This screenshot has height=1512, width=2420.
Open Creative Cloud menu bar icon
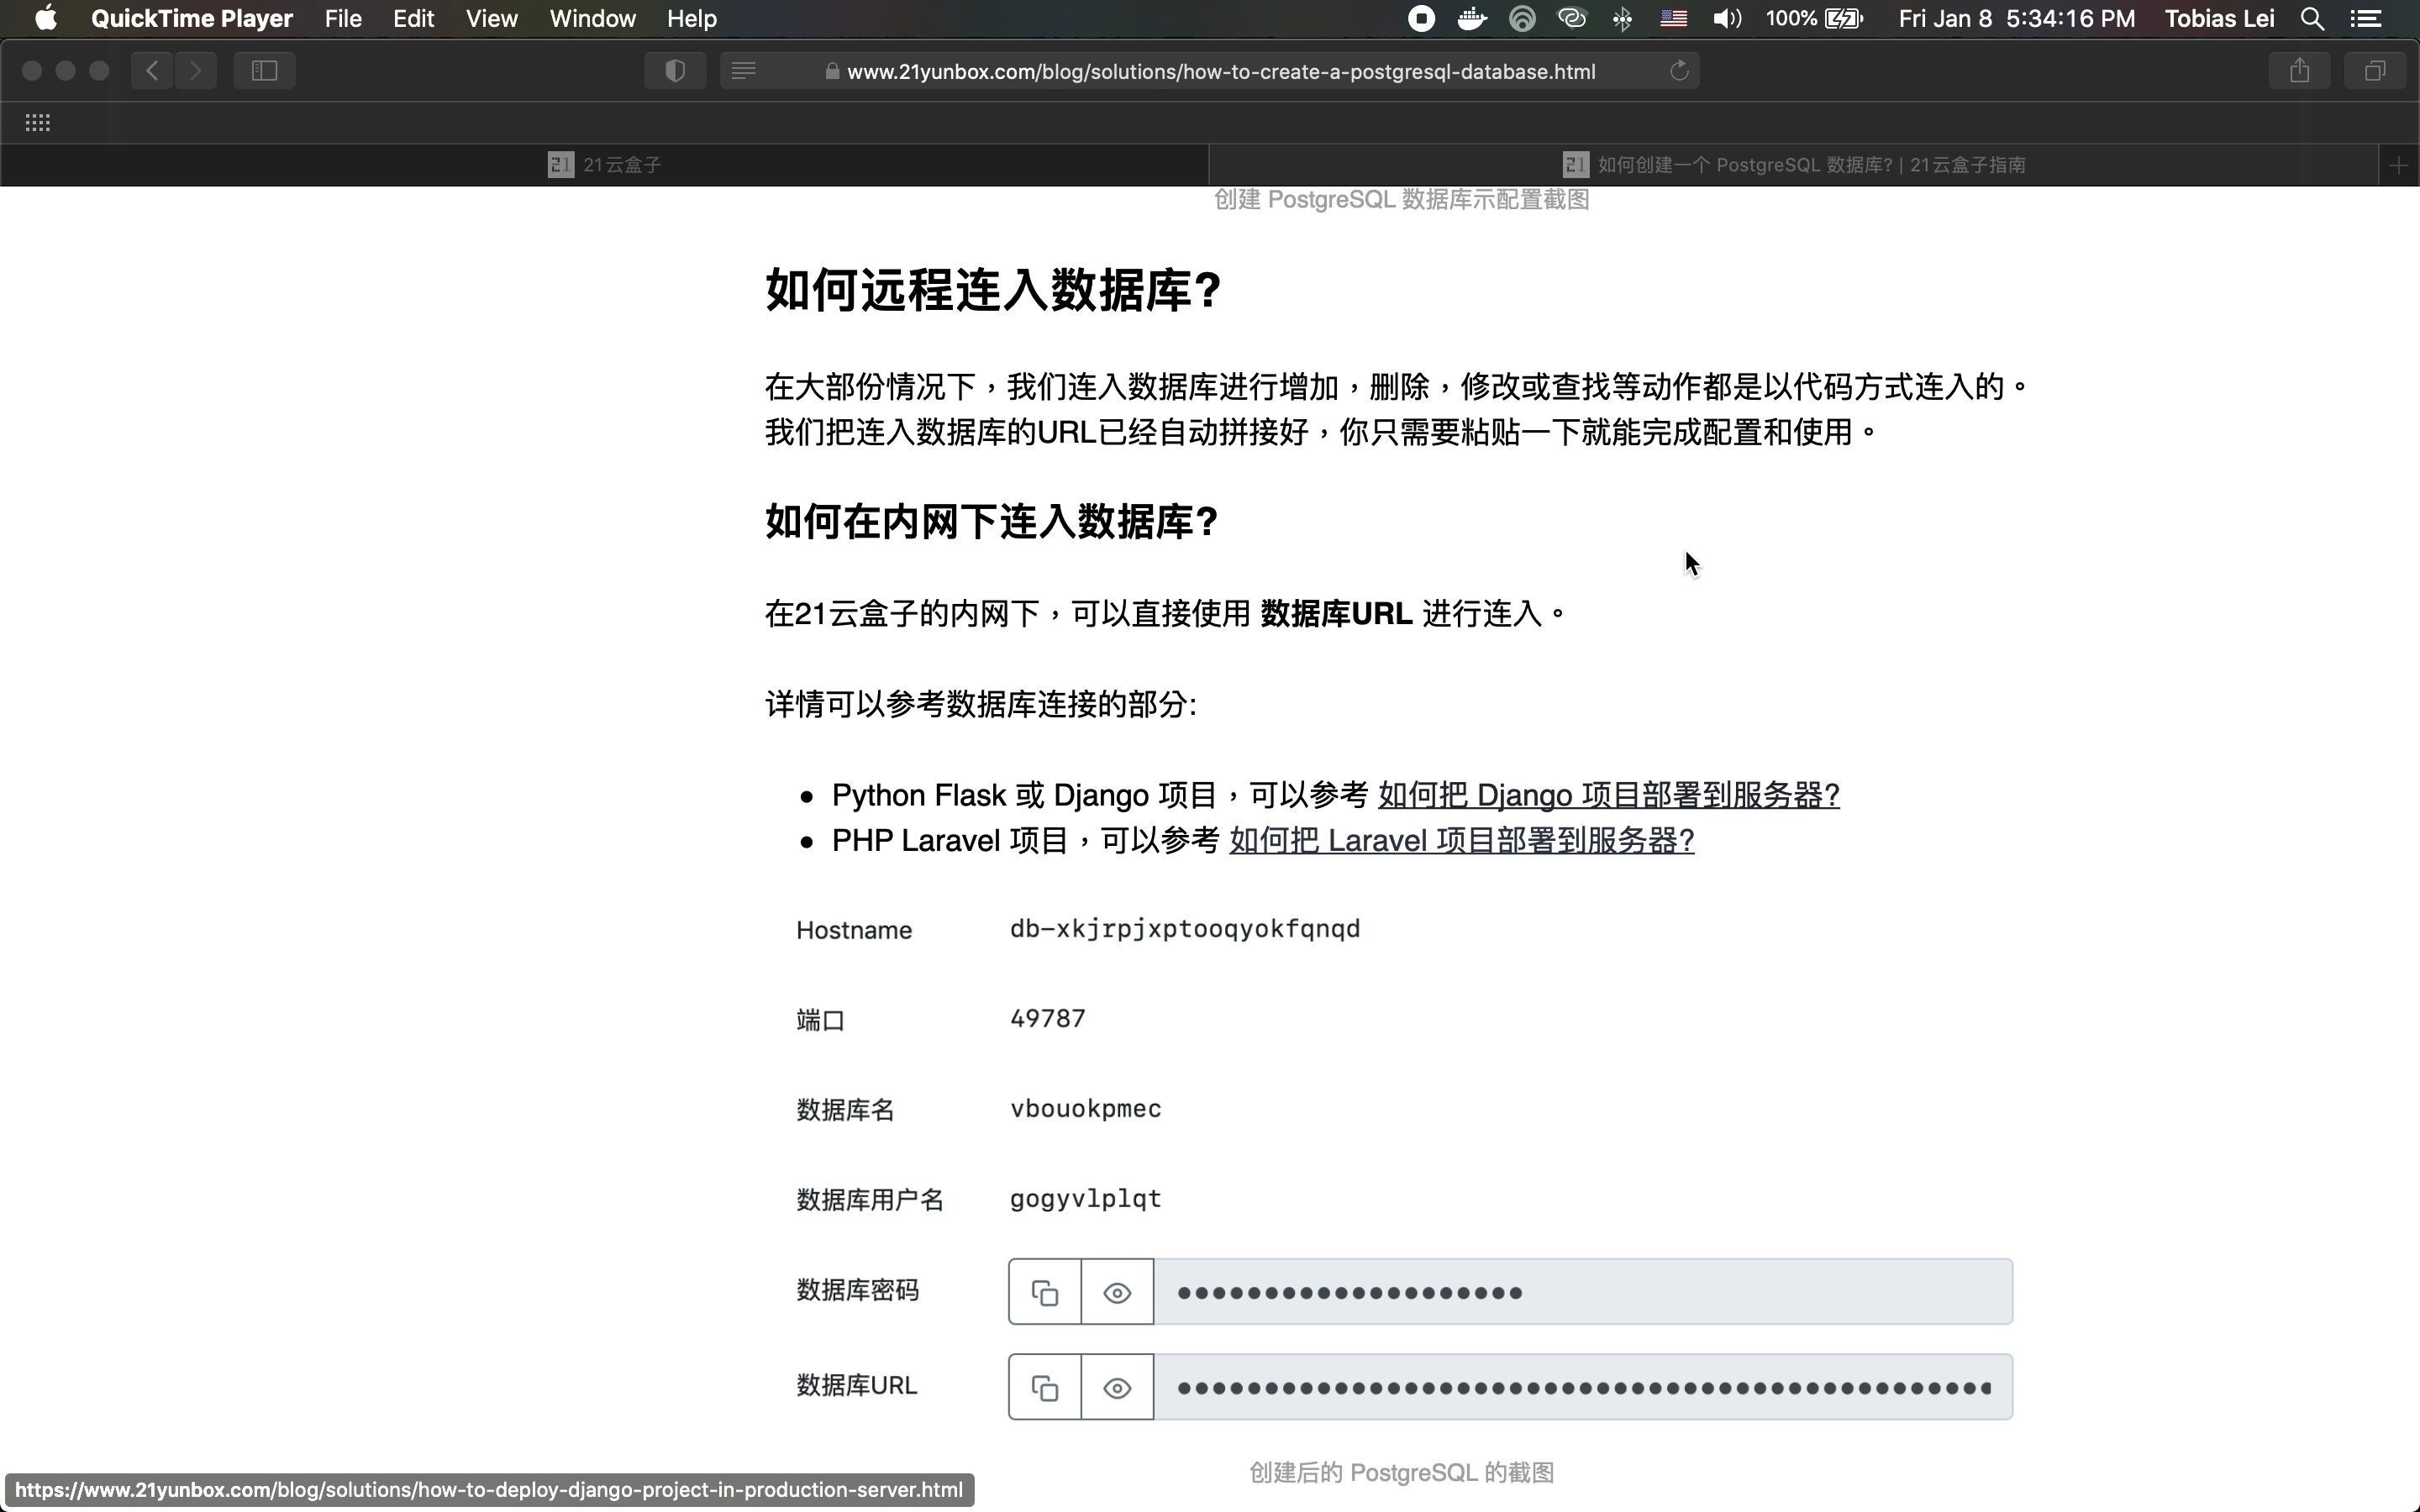pos(1572,19)
